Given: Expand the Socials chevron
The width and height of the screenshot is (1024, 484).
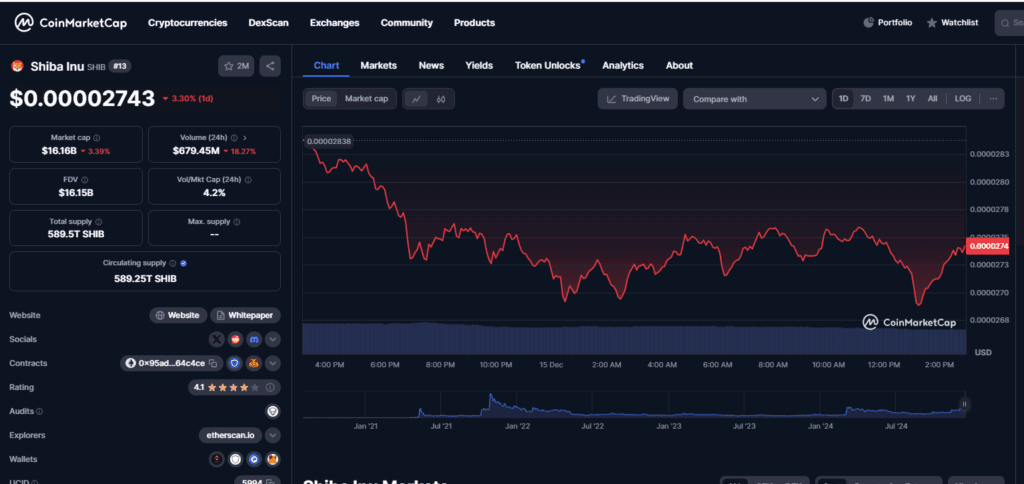Looking at the screenshot, I should (273, 340).
